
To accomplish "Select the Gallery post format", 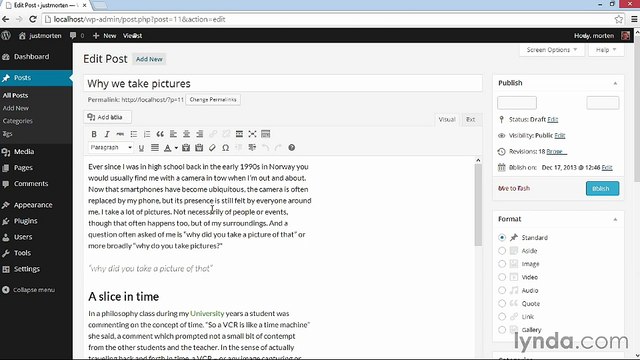I will click(502, 329).
